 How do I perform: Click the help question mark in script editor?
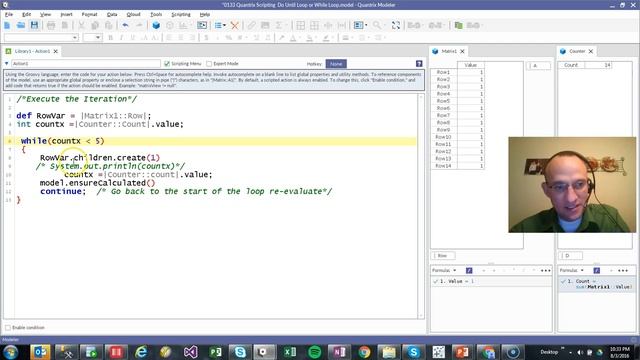(419, 64)
